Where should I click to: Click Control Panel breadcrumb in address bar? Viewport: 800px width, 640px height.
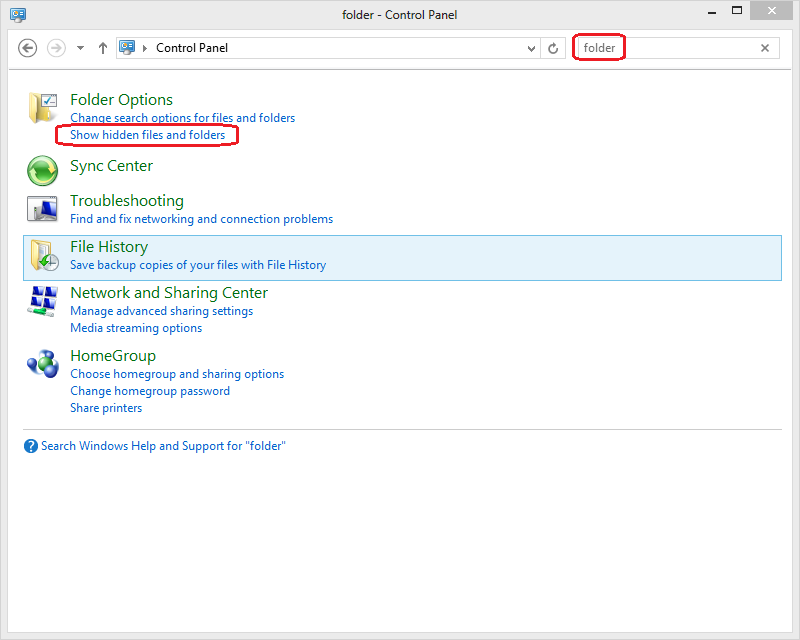click(192, 48)
